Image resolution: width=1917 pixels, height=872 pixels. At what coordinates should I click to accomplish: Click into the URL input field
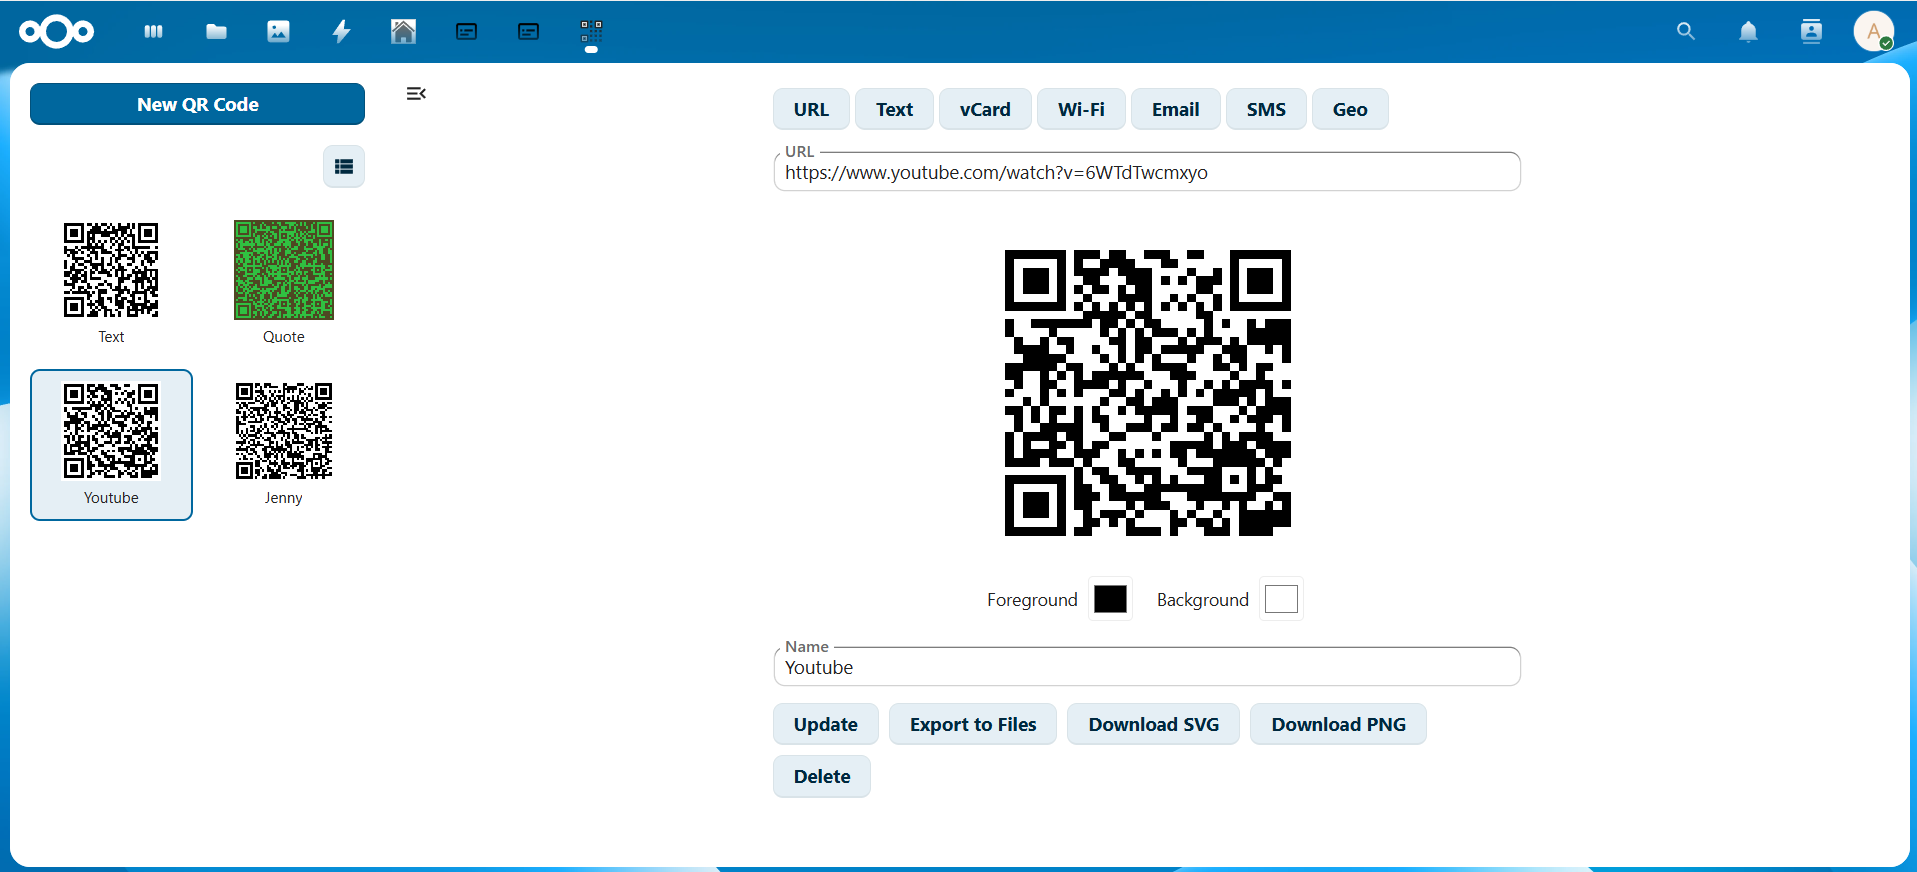click(1147, 172)
